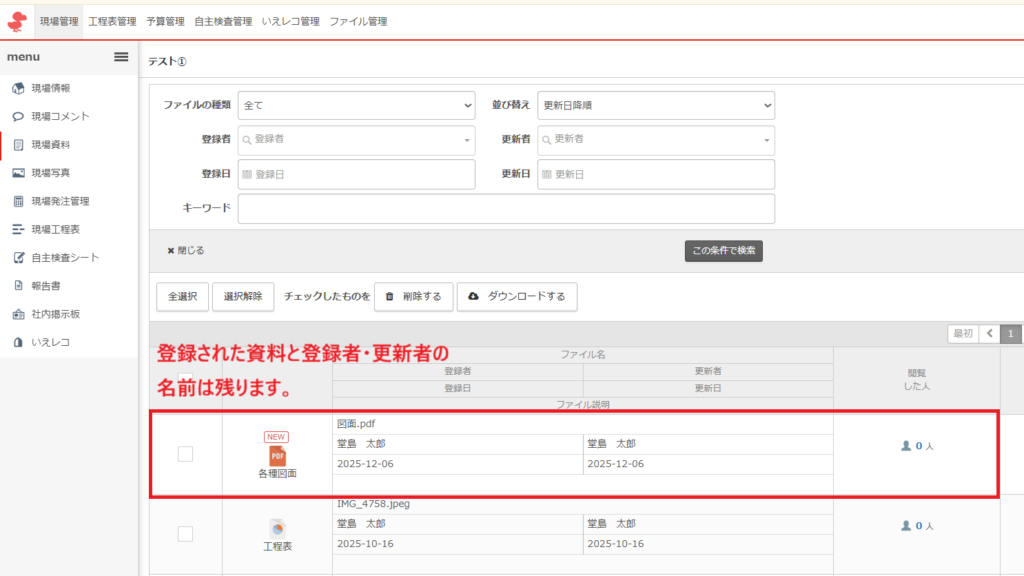Collapse sidebar with hamburger menu icon
This screenshot has height=576, width=1024.
point(121,57)
